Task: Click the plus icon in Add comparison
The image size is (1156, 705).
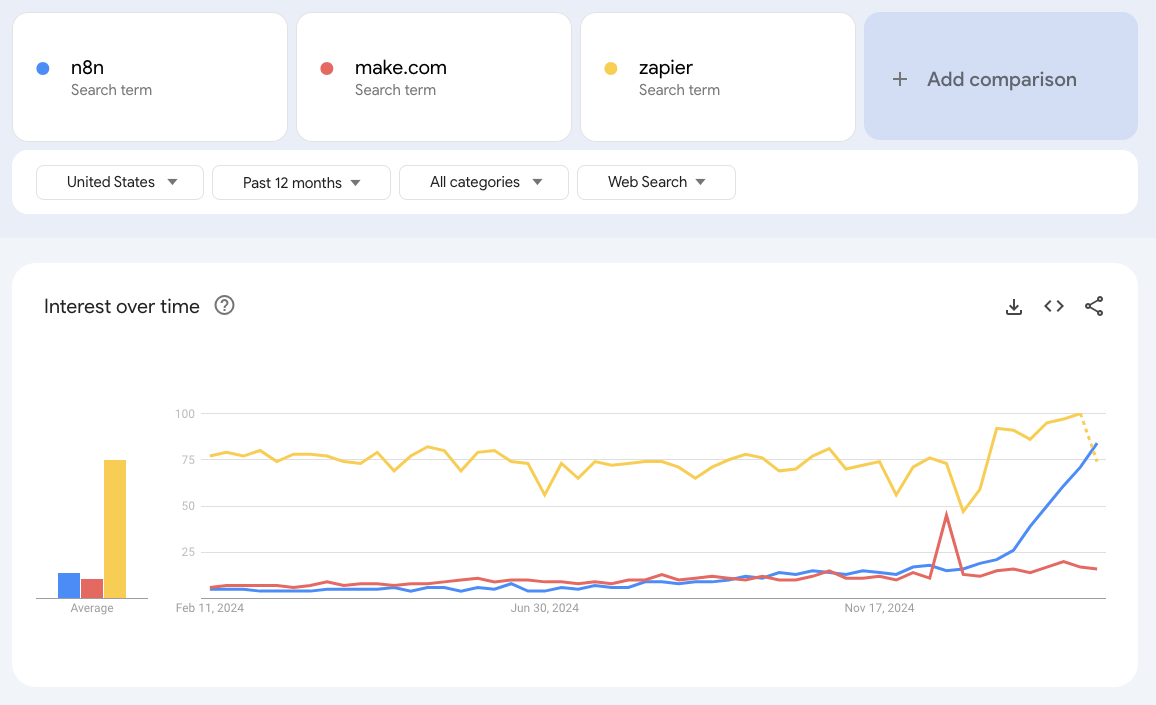Action: [x=900, y=79]
